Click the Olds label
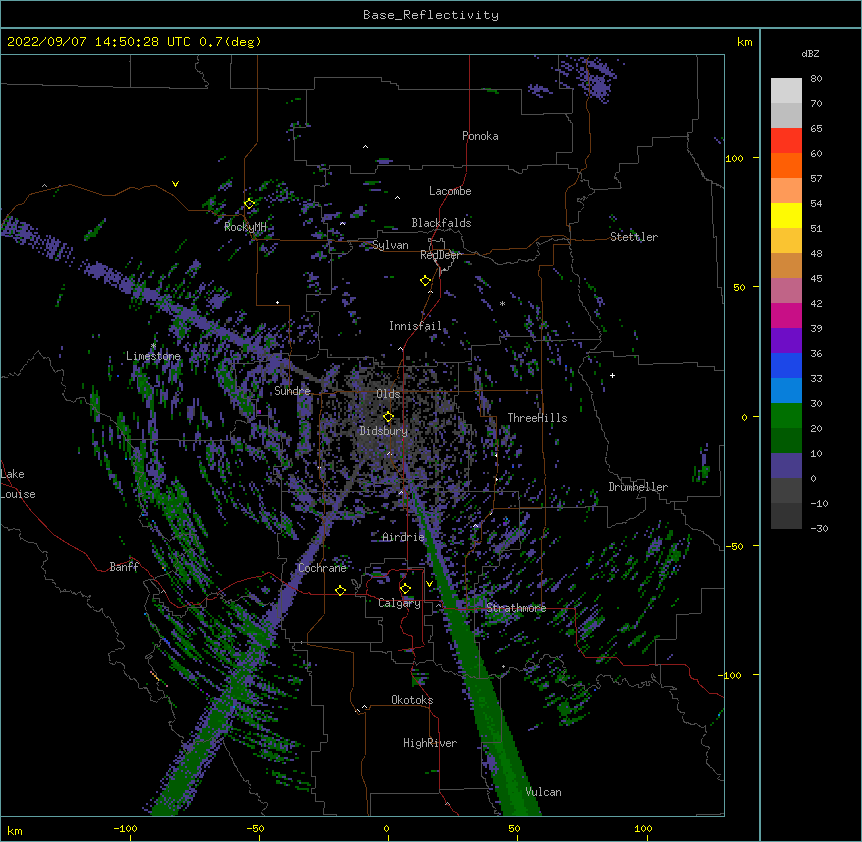862x842 pixels. click(x=388, y=394)
